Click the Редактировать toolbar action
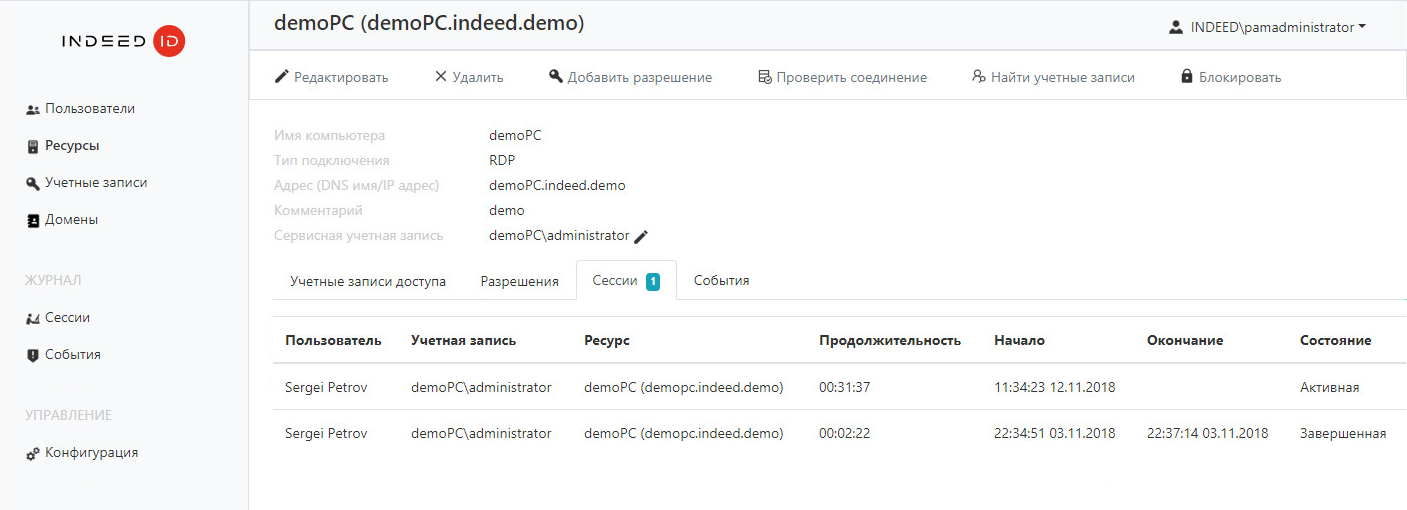Screen dimensions: 1407x510 [x=332, y=77]
